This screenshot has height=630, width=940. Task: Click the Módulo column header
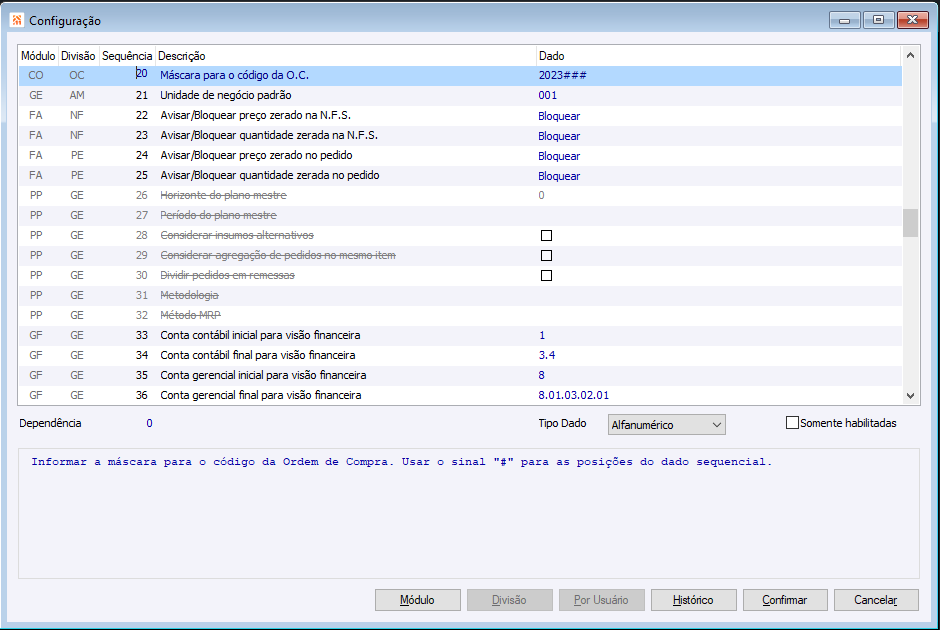coord(38,56)
